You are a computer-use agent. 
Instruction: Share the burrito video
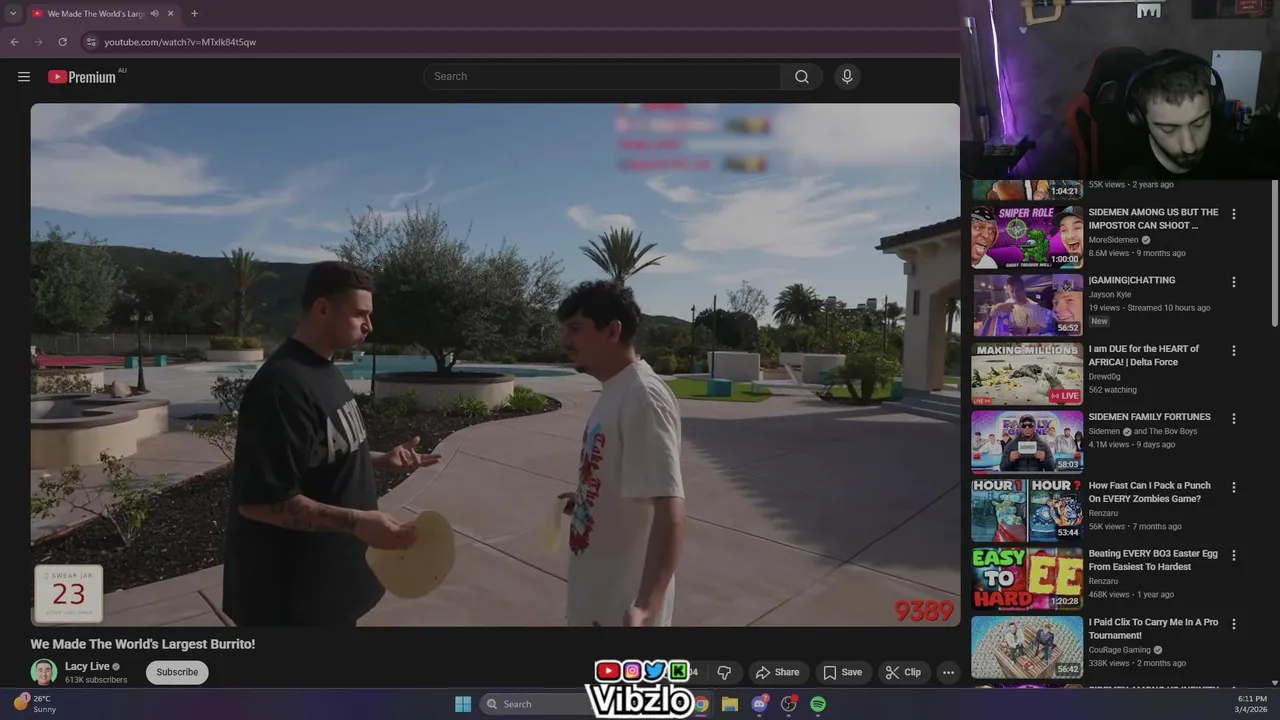point(777,672)
